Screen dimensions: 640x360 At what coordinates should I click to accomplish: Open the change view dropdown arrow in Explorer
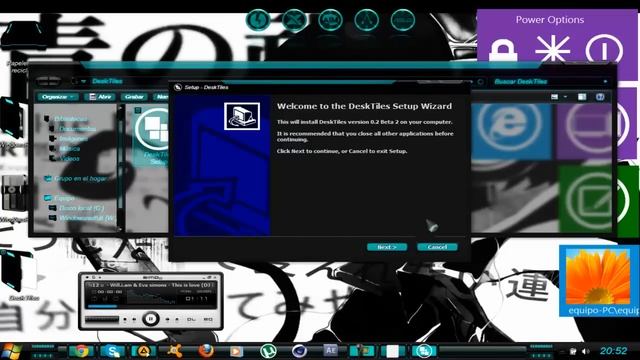[565, 97]
